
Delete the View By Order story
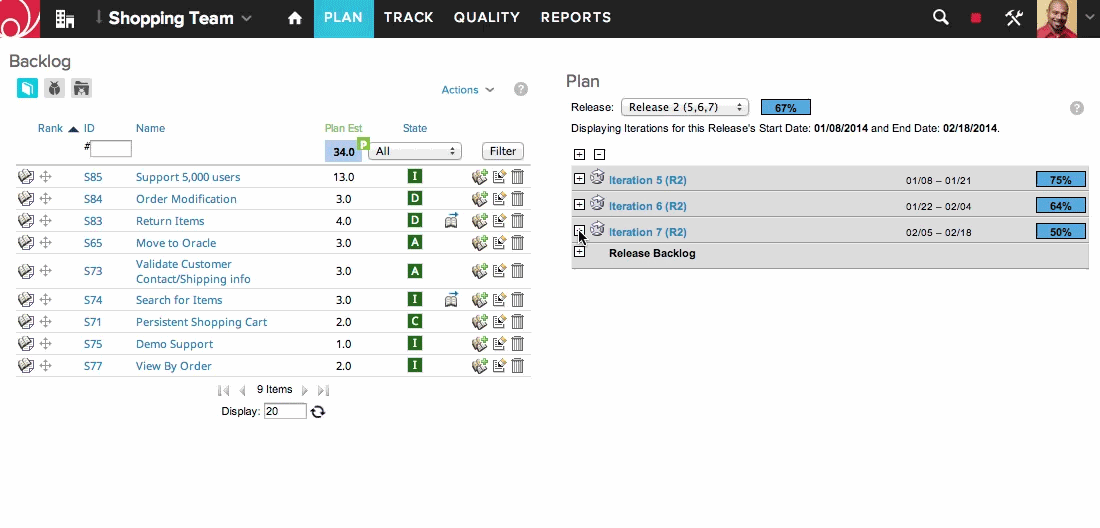coord(517,365)
